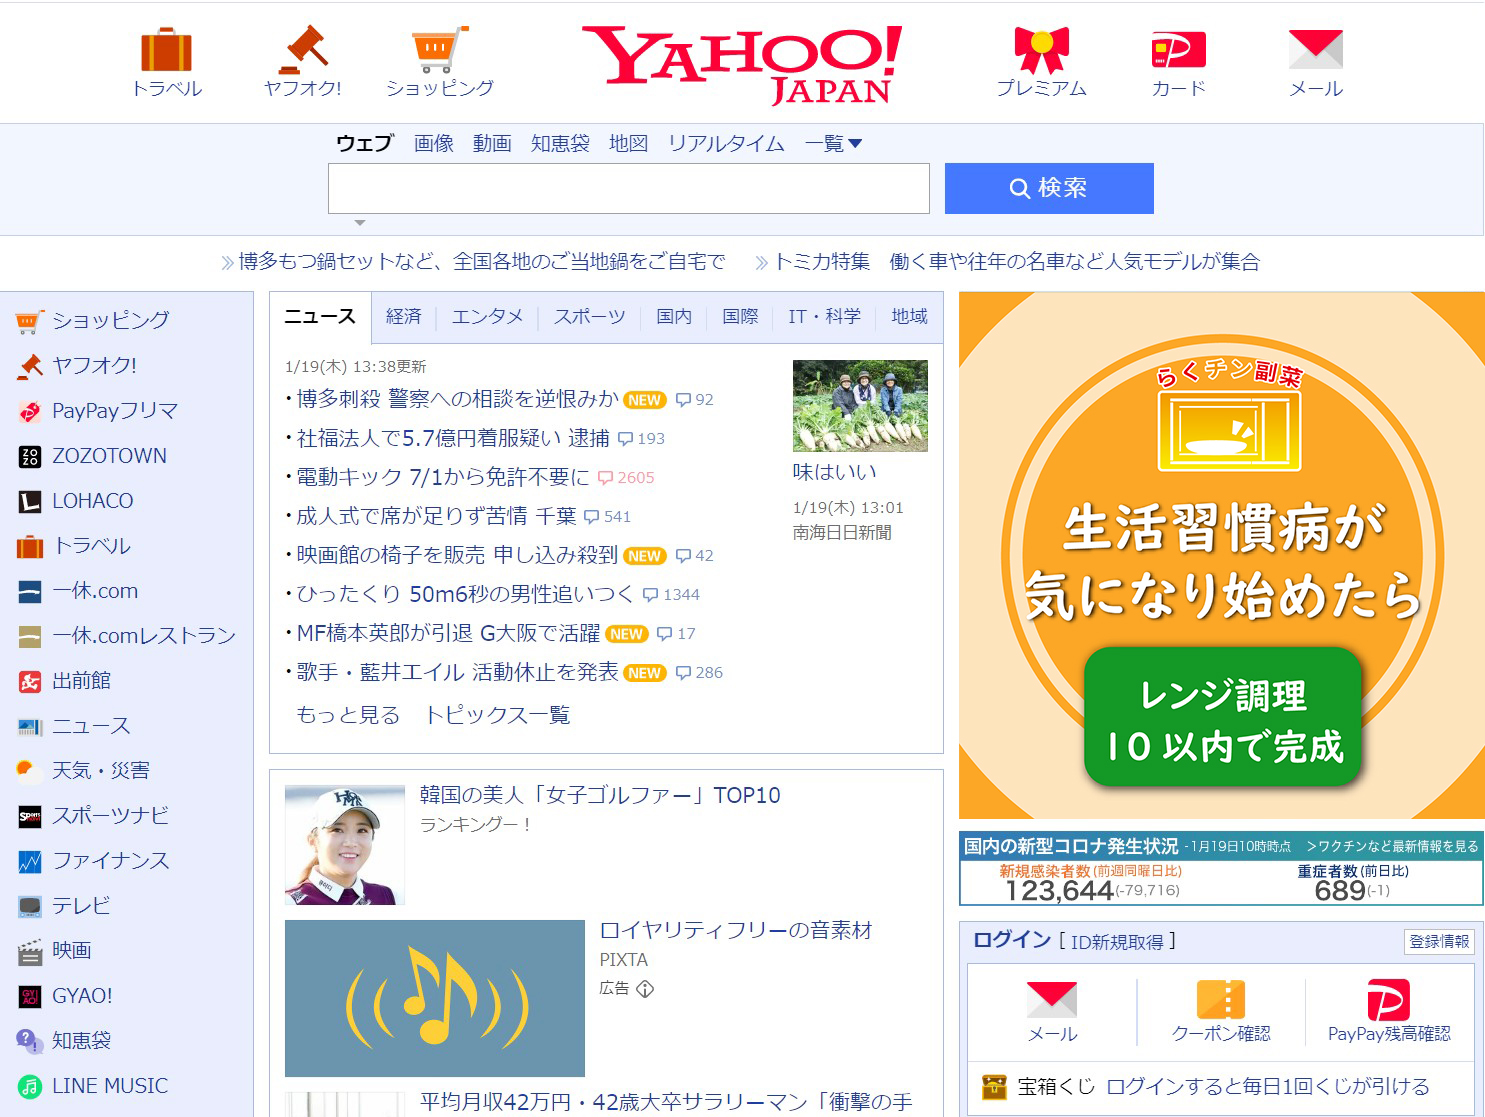1485x1117 pixels.
Task: Open the ヤフオク! gavel icon in header
Action: click(x=303, y=50)
